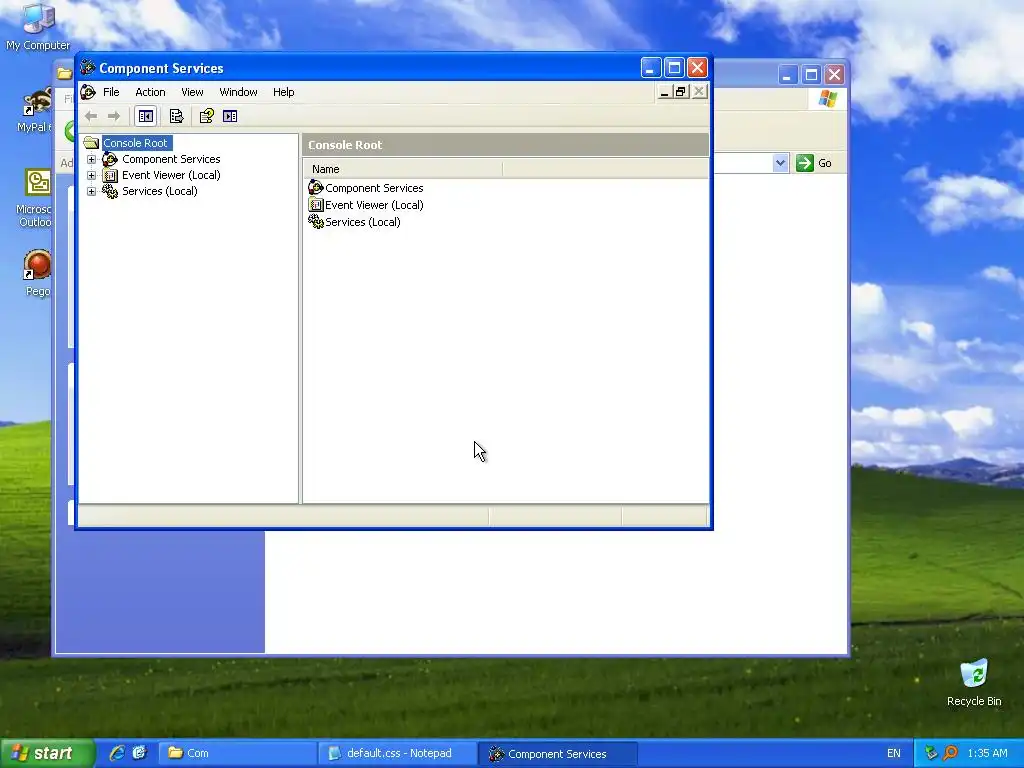Open the File menu
1024x768 pixels.
111,92
